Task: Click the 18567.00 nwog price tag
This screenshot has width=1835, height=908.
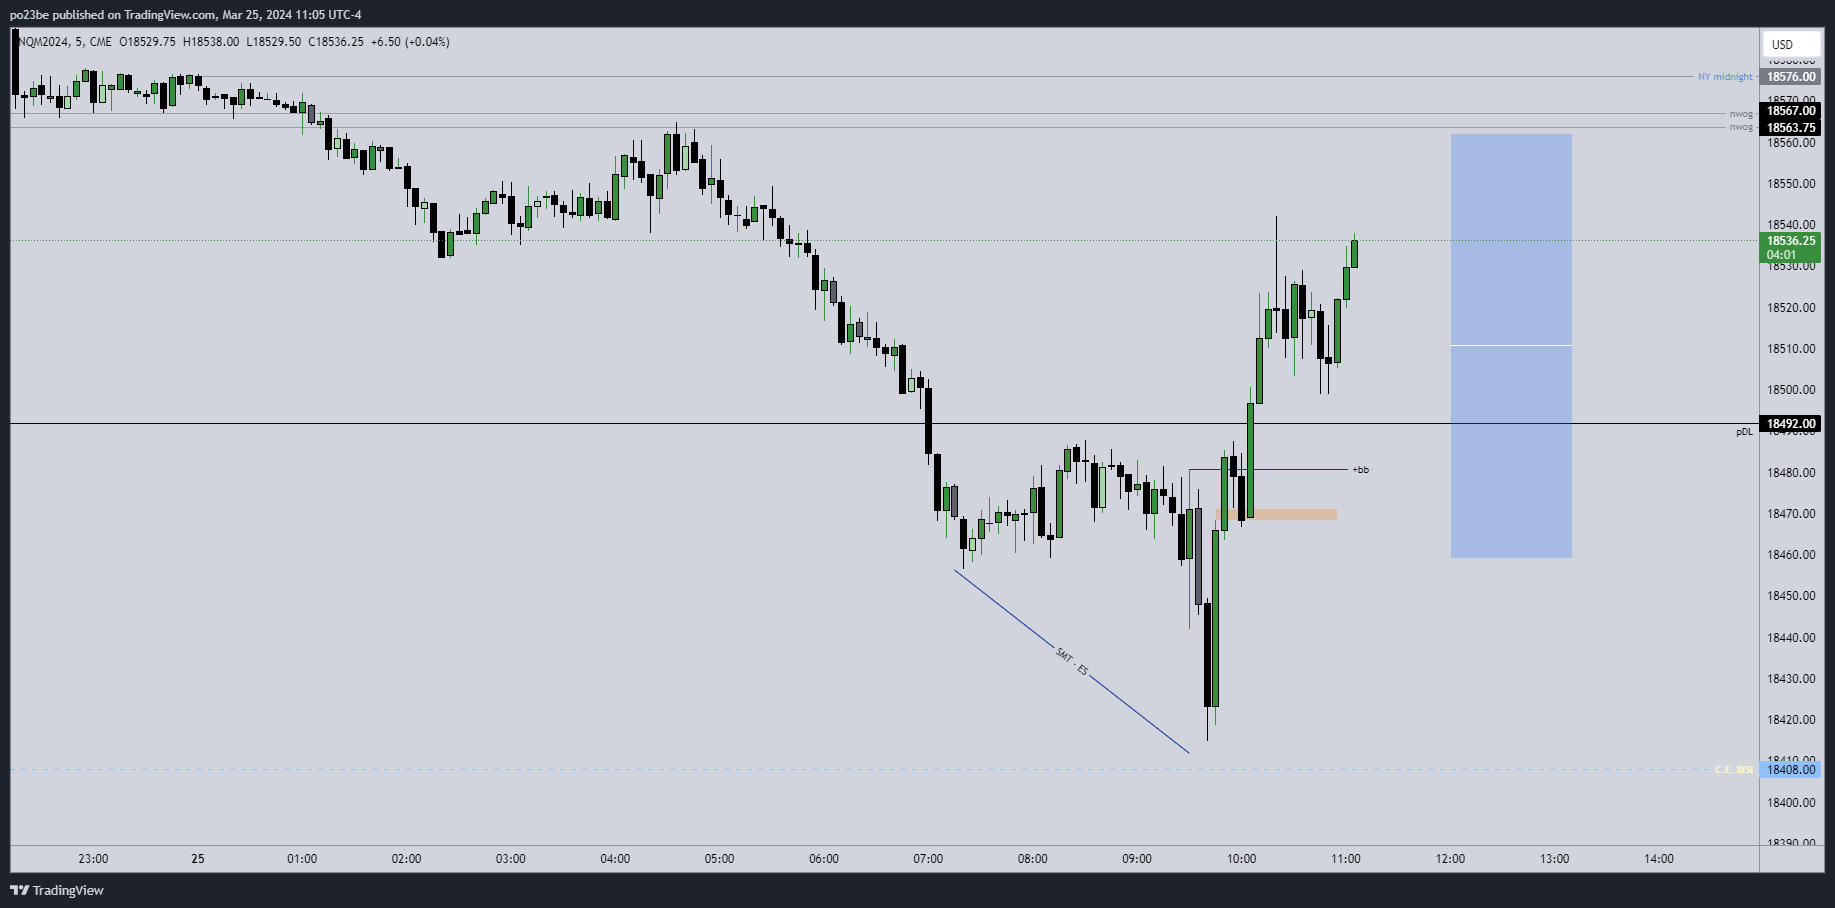Action: (x=1790, y=111)
